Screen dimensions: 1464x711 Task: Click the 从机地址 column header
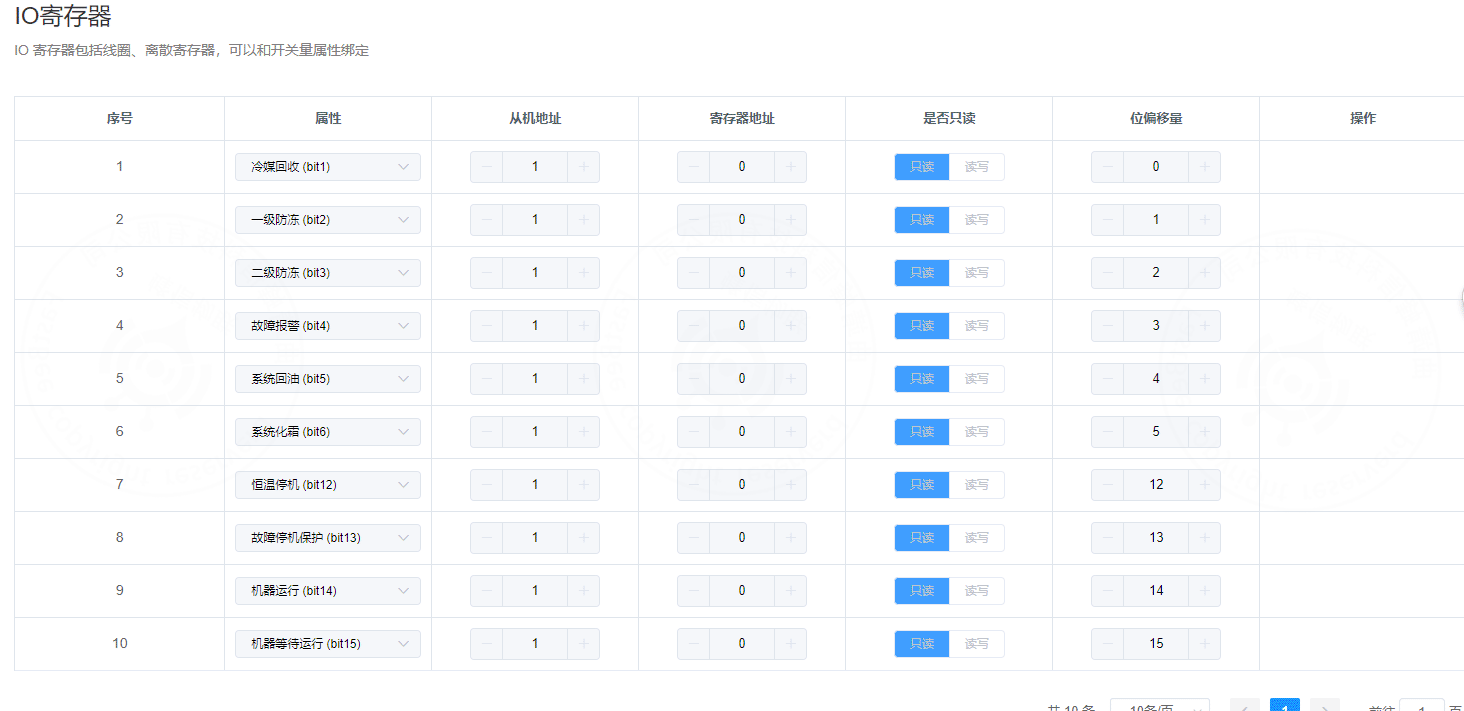click(535, 118)
